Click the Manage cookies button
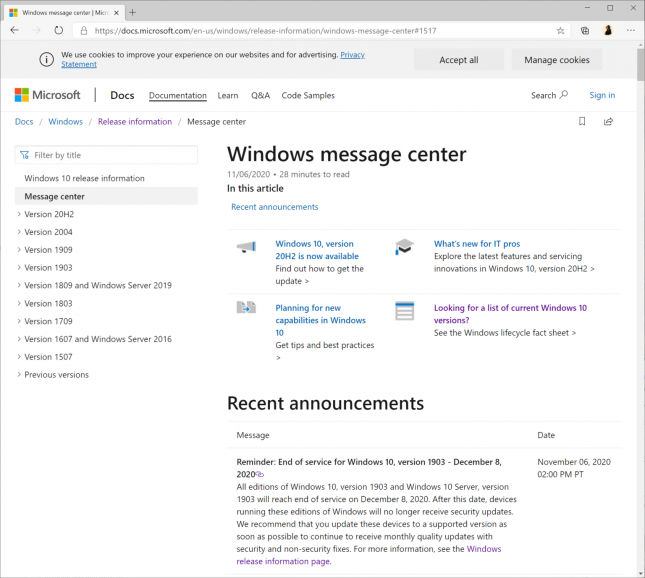 [x=557, y=60]
